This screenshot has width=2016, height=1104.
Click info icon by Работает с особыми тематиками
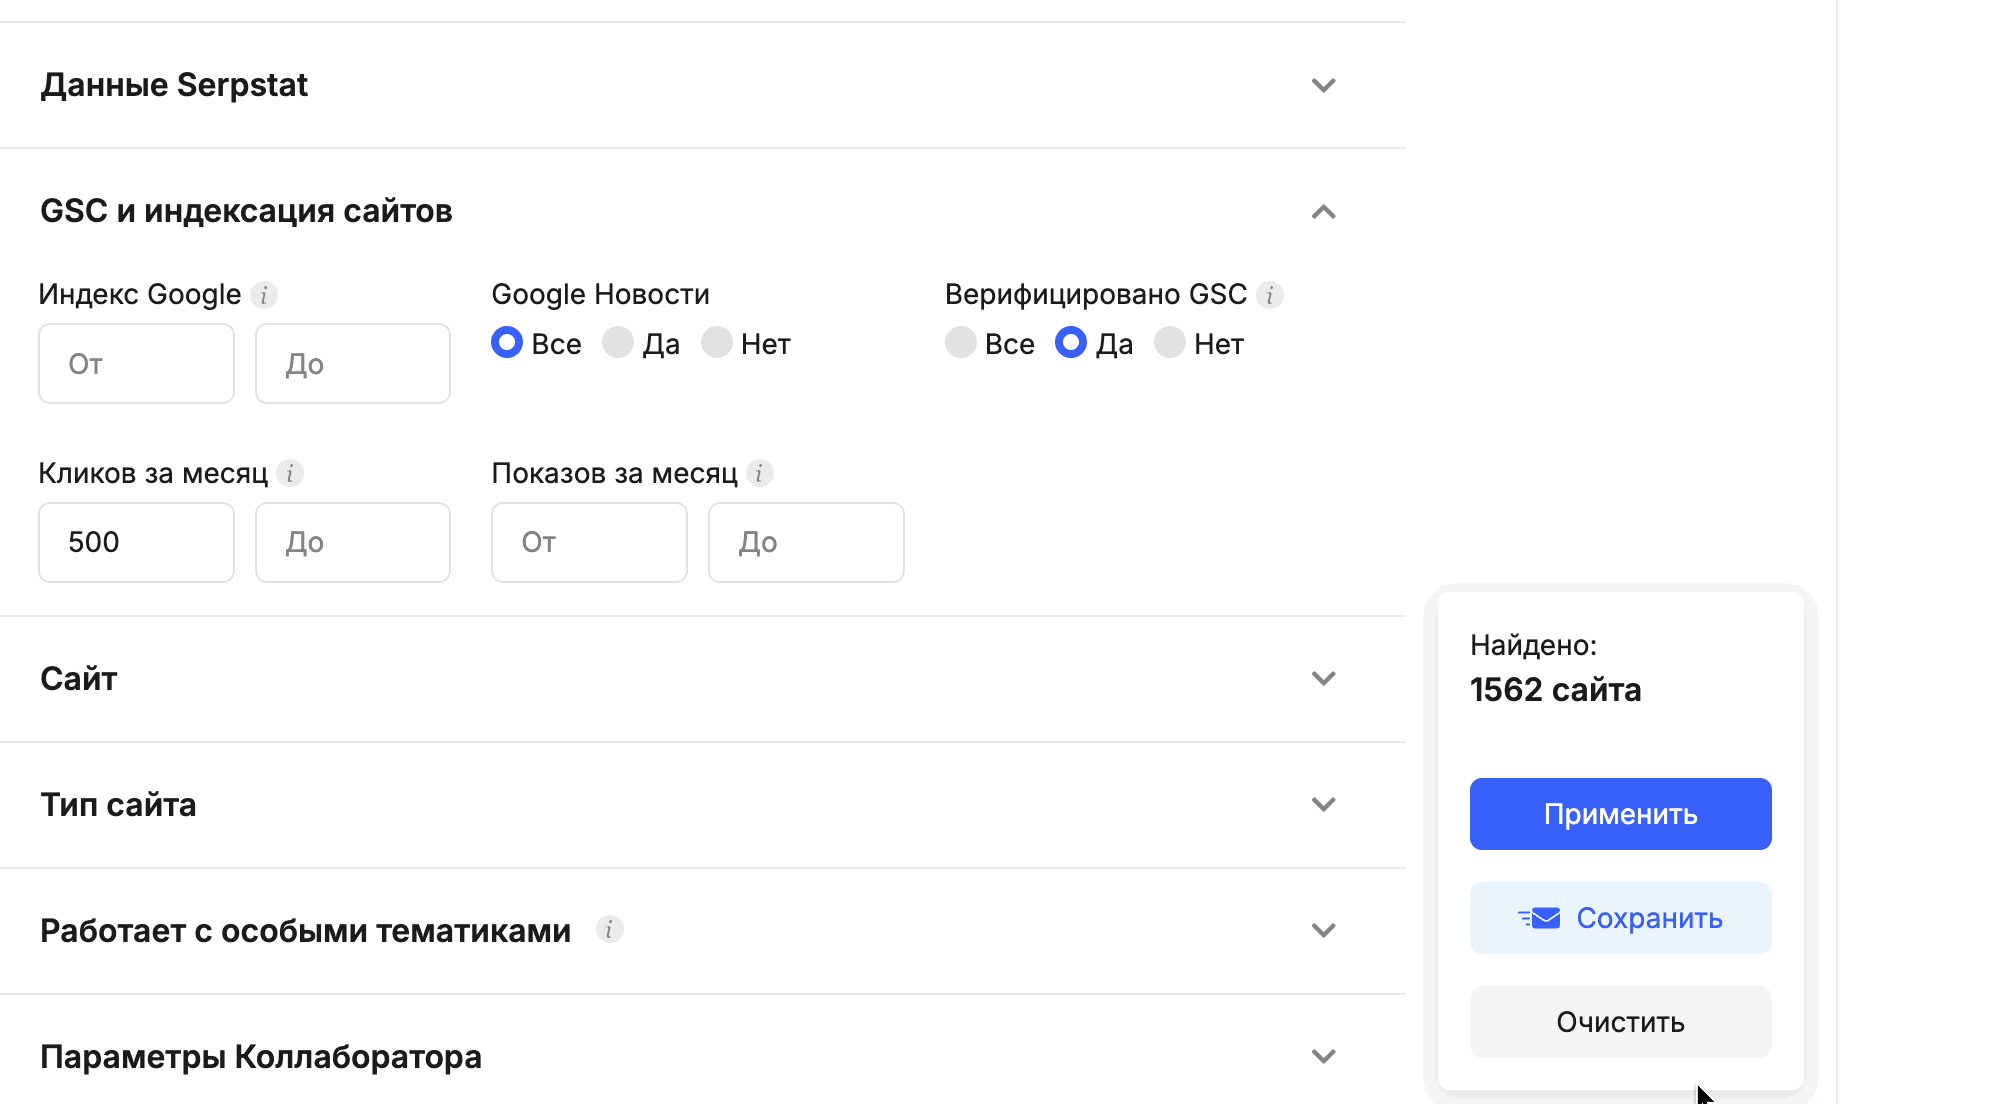pos(609,930)
